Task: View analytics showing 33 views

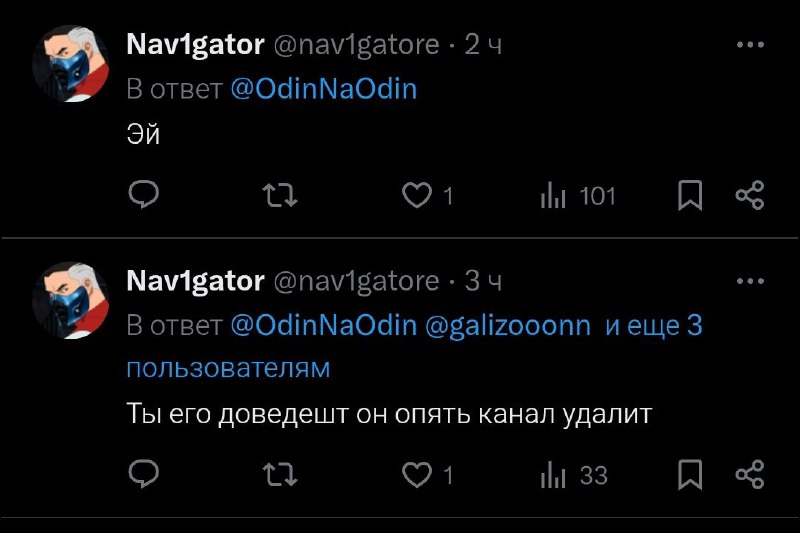Action: point(574,474)
